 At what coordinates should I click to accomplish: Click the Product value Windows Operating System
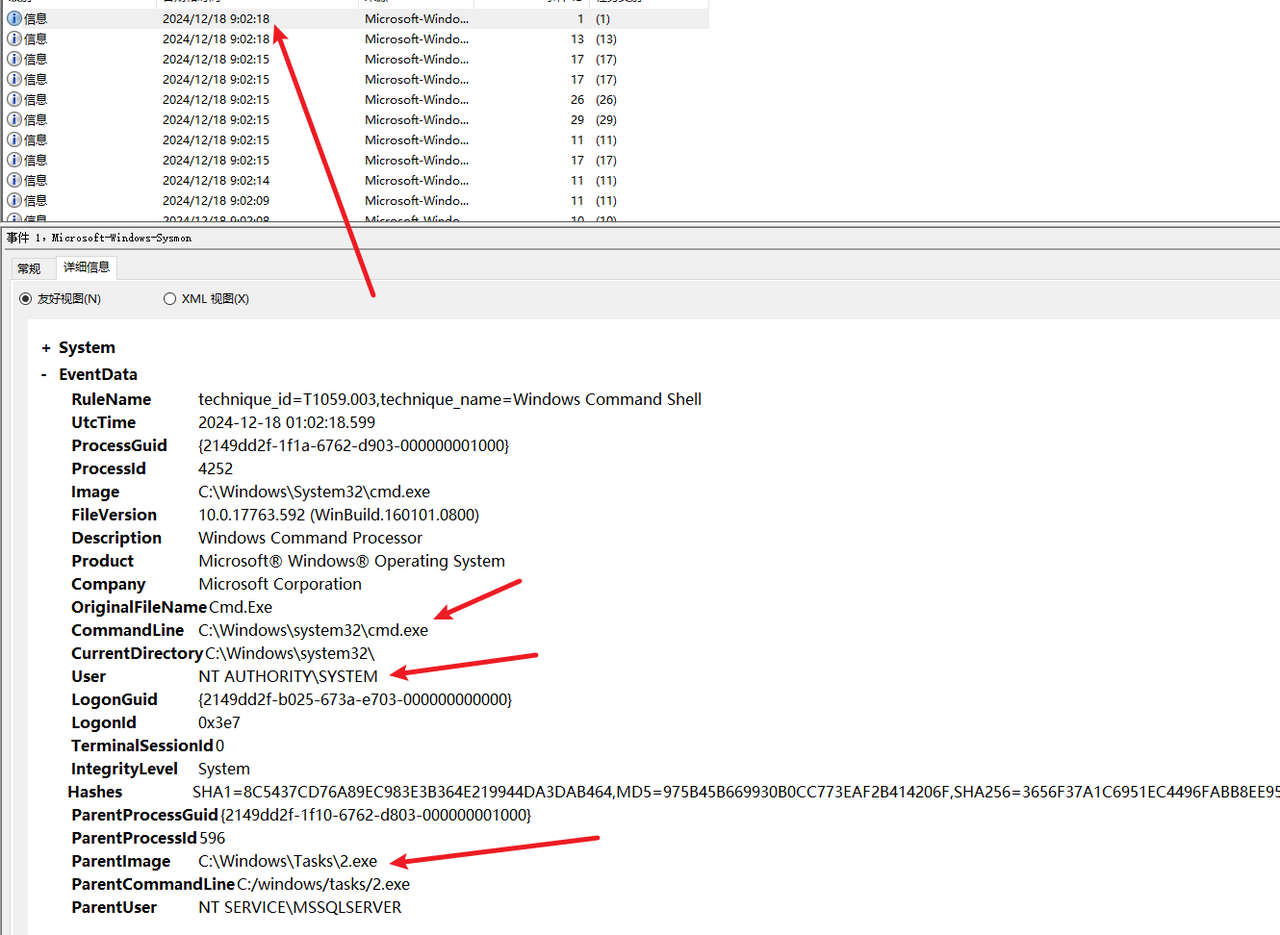351,561
